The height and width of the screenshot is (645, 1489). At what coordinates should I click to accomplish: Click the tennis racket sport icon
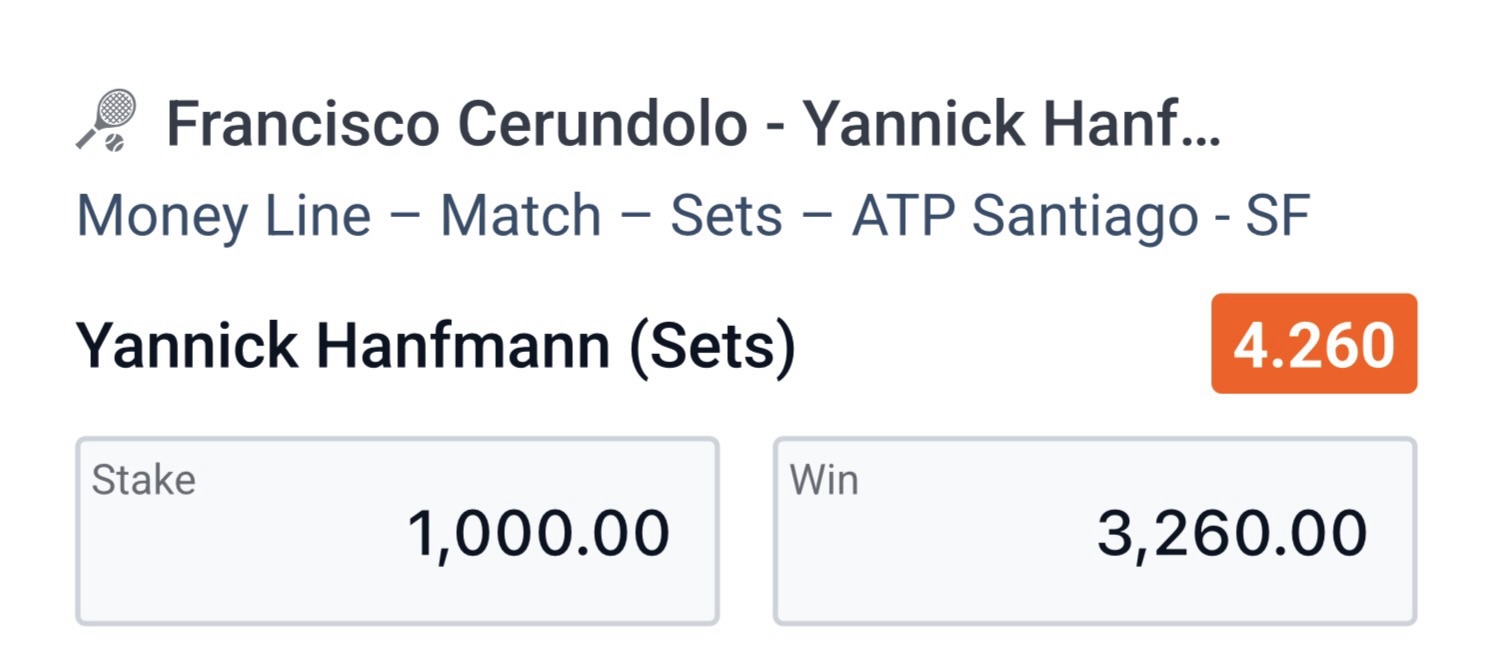click(x=107, y=123)
